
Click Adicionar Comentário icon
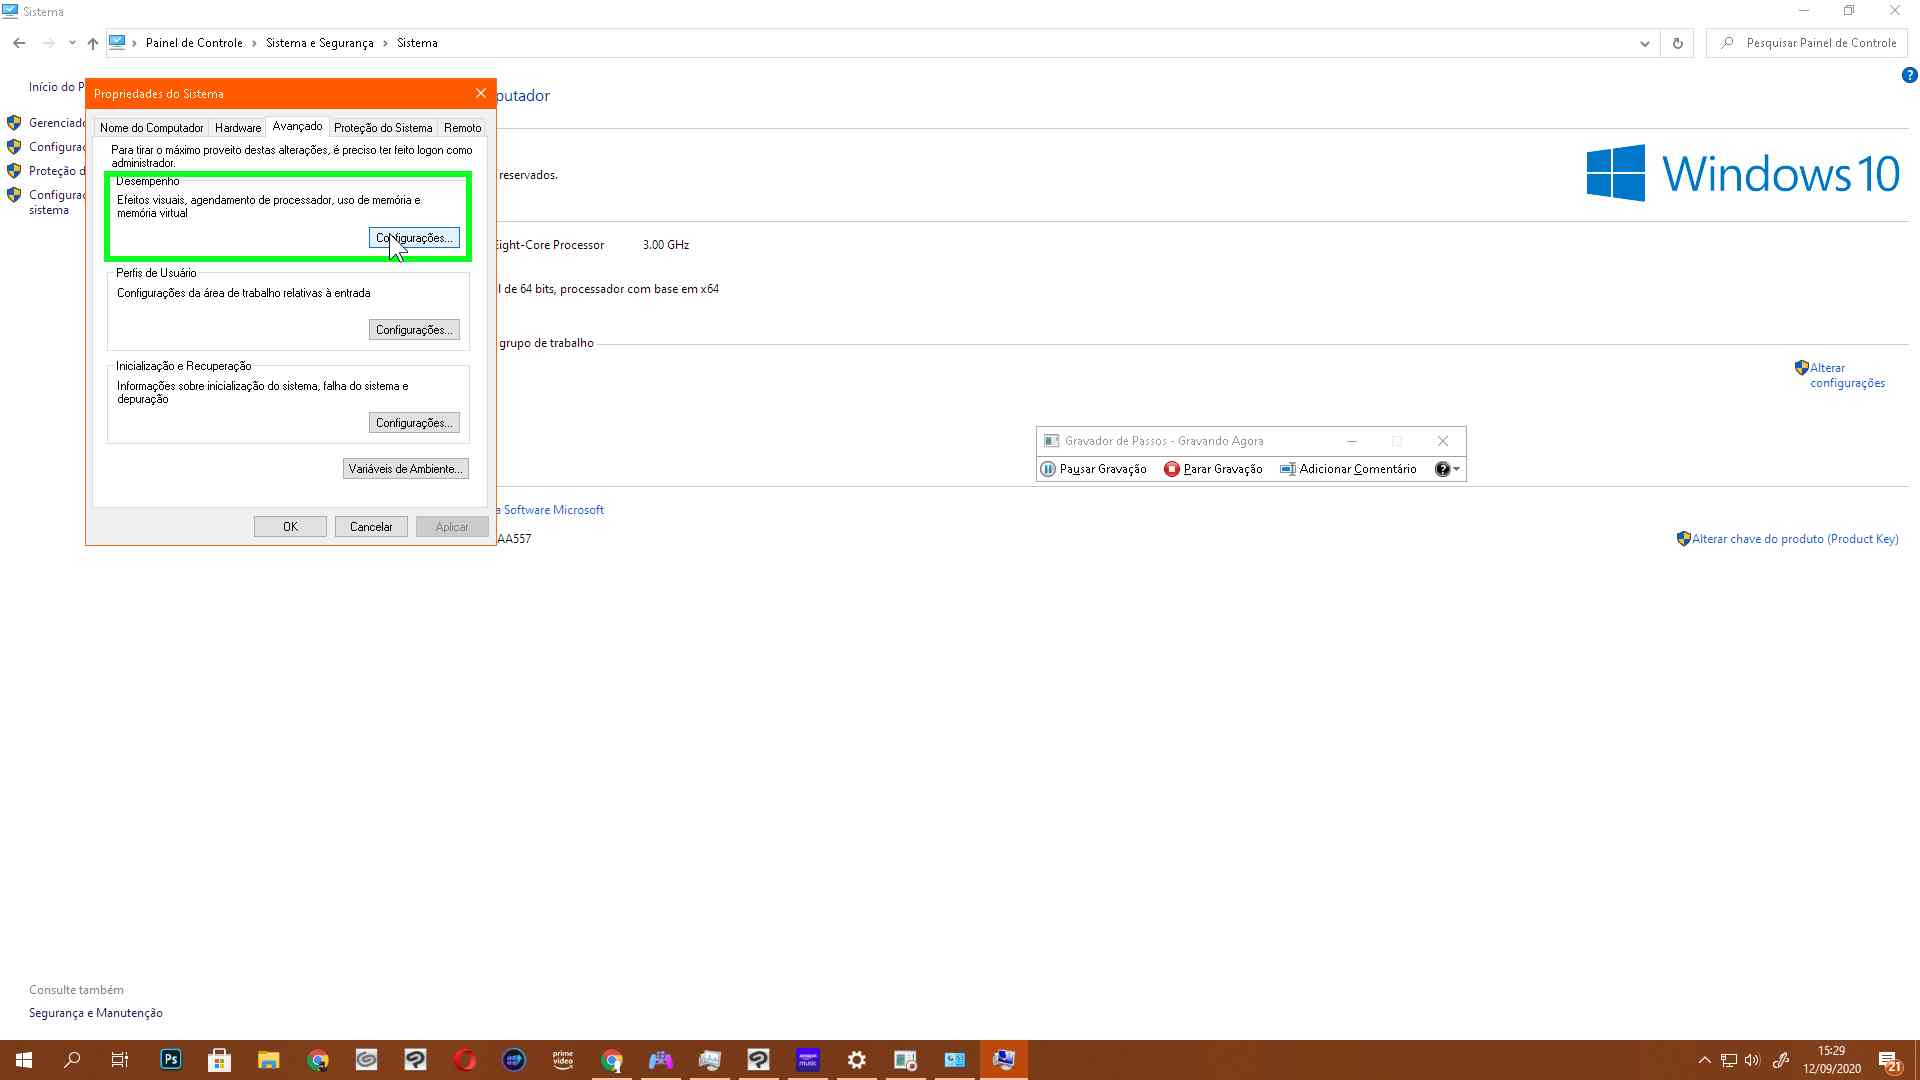pyautogui.click(x=1288, y=469)
